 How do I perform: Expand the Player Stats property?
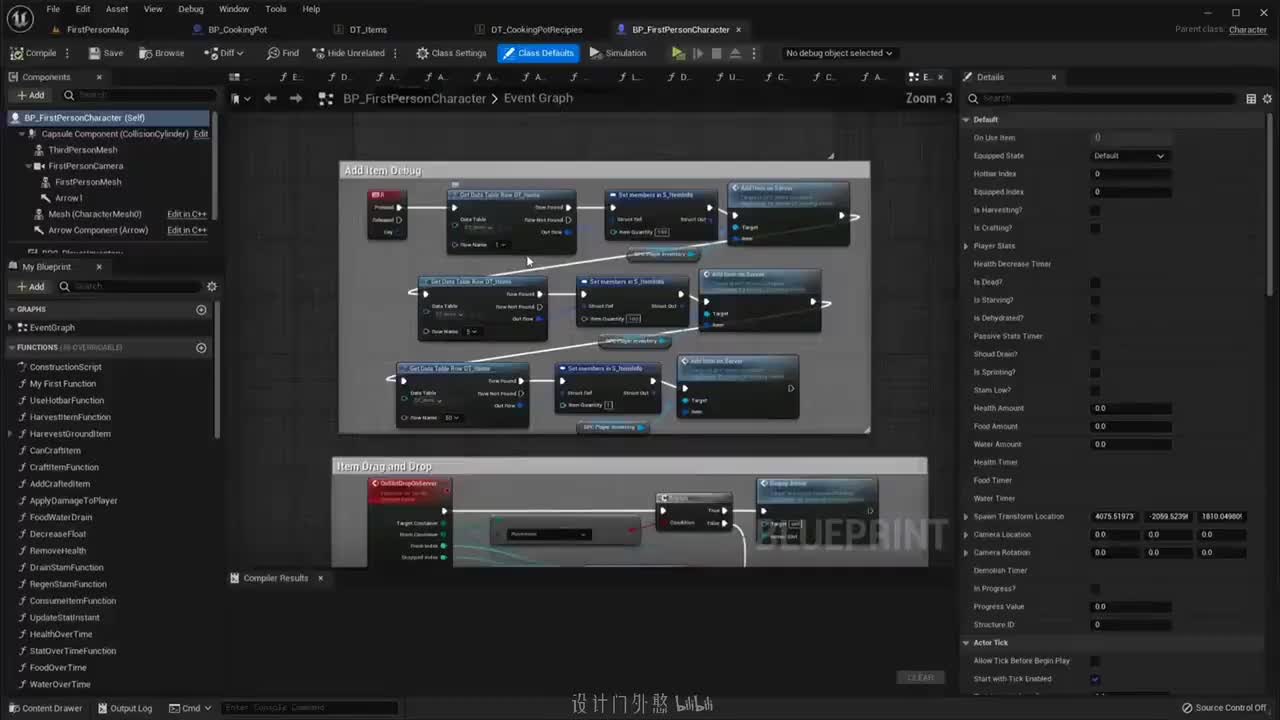(x=966, y=246)
